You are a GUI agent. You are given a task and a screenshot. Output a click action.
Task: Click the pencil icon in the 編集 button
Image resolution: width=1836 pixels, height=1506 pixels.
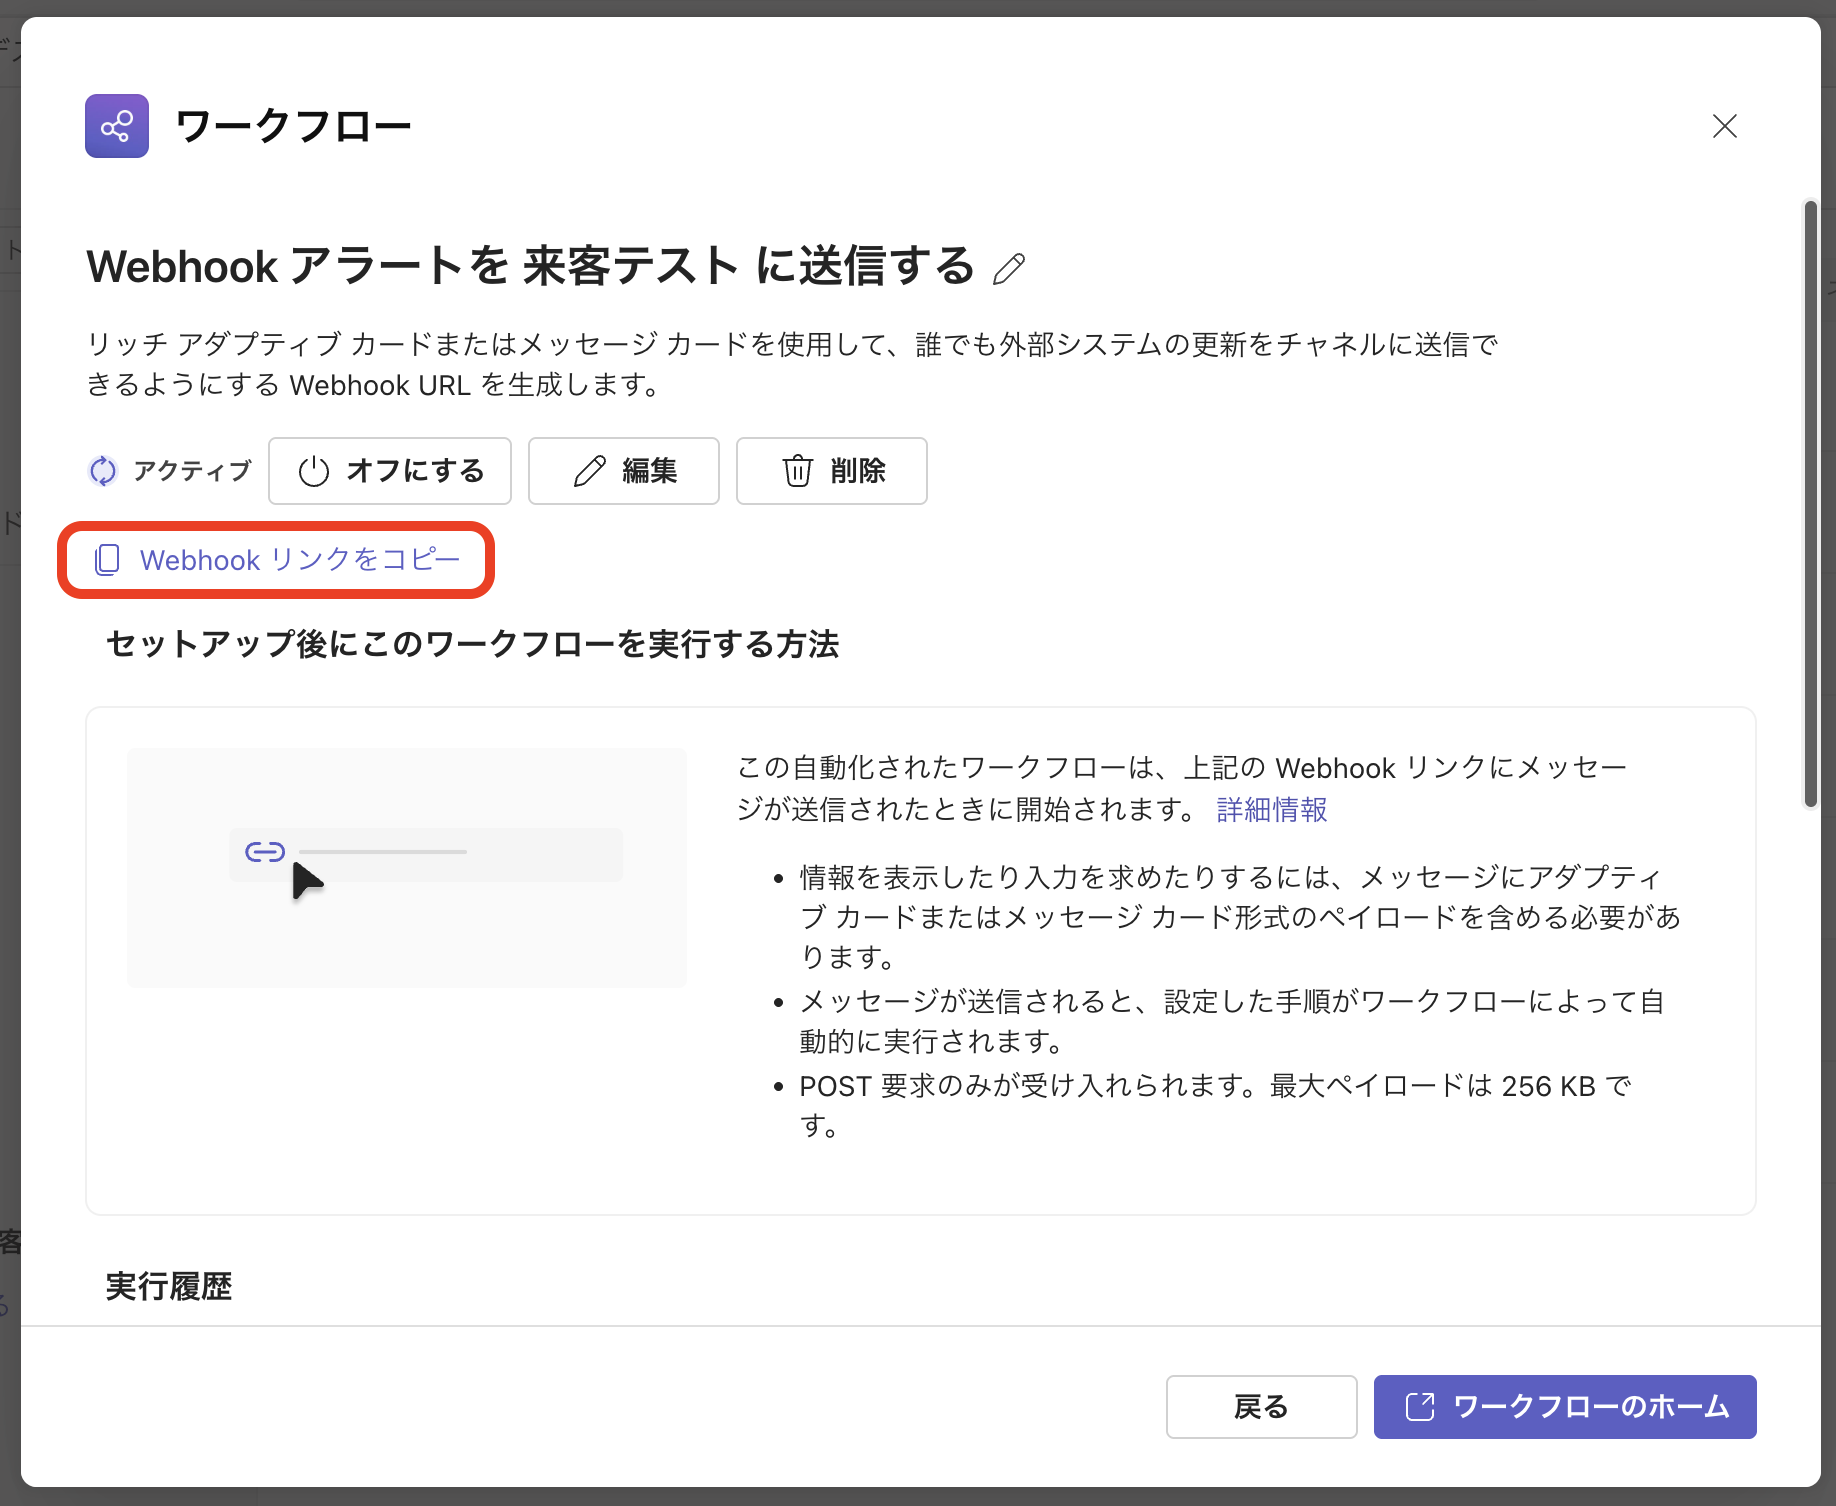click(590, 471)
